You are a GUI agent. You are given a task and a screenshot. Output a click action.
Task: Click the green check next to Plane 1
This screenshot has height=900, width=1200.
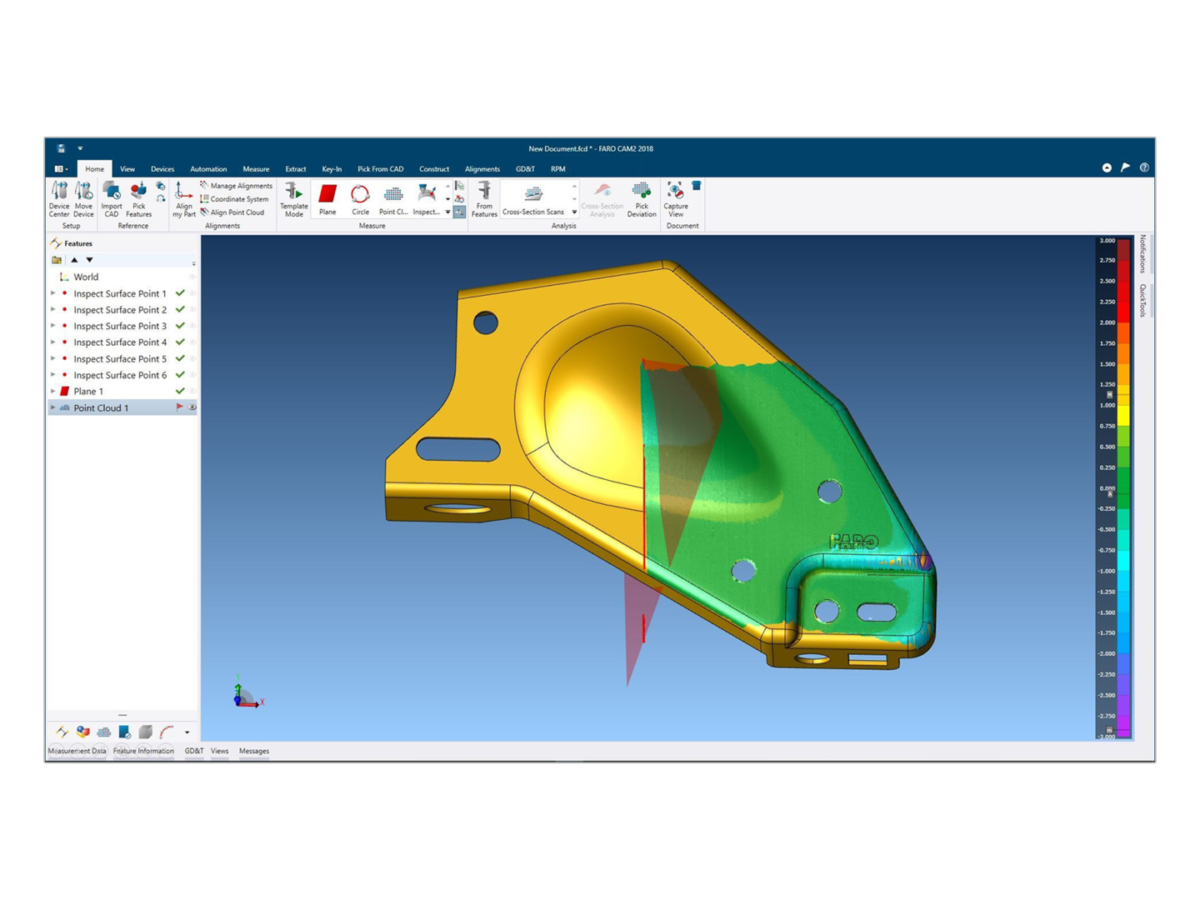pos(179,392)
